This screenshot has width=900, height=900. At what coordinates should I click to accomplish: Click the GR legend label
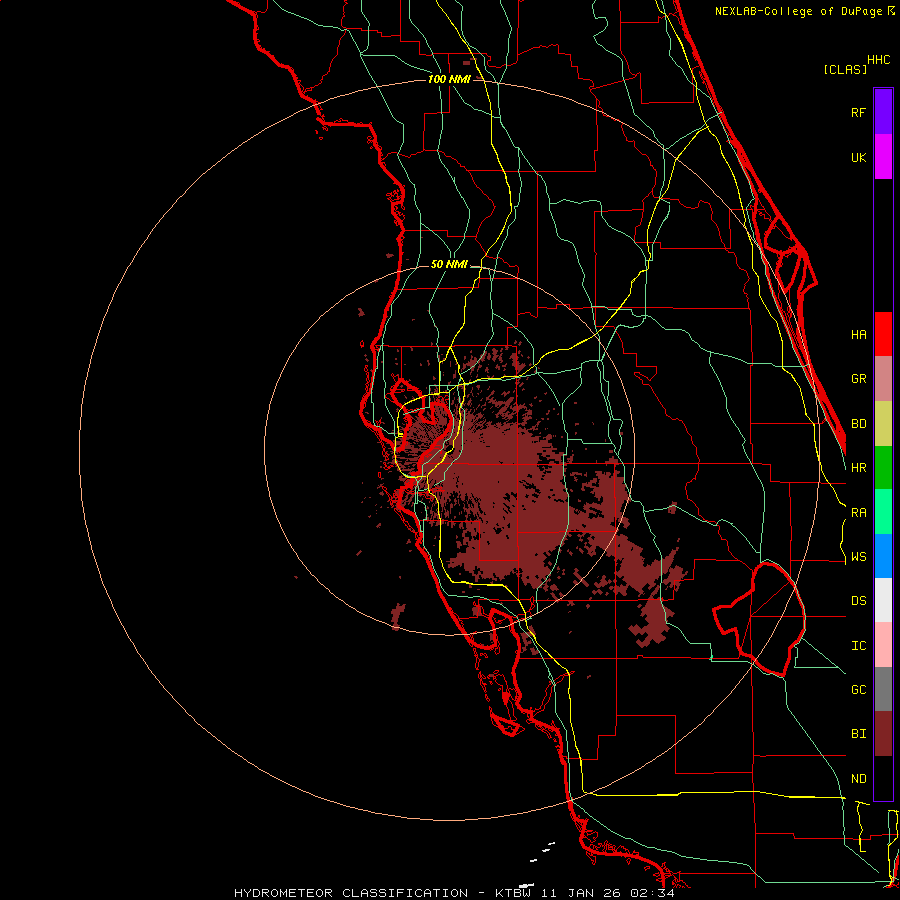pyautogui.click(x=858, y=379)
